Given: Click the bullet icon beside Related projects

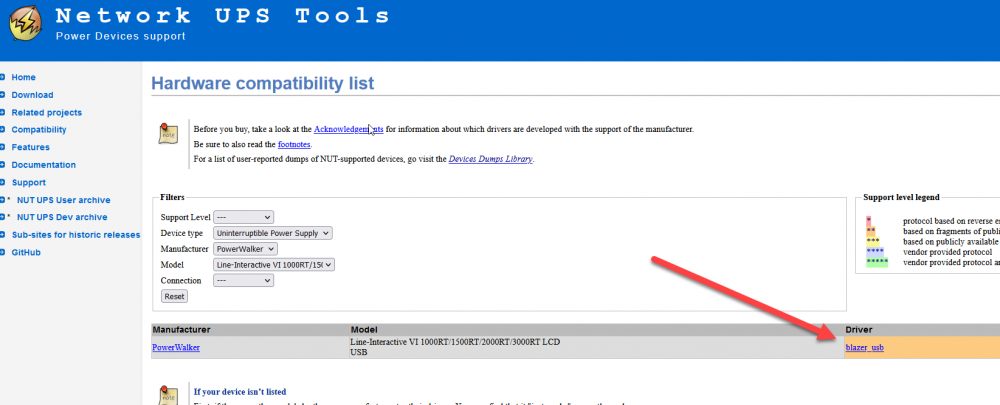Looking at the screenshot, I should 3,112.
